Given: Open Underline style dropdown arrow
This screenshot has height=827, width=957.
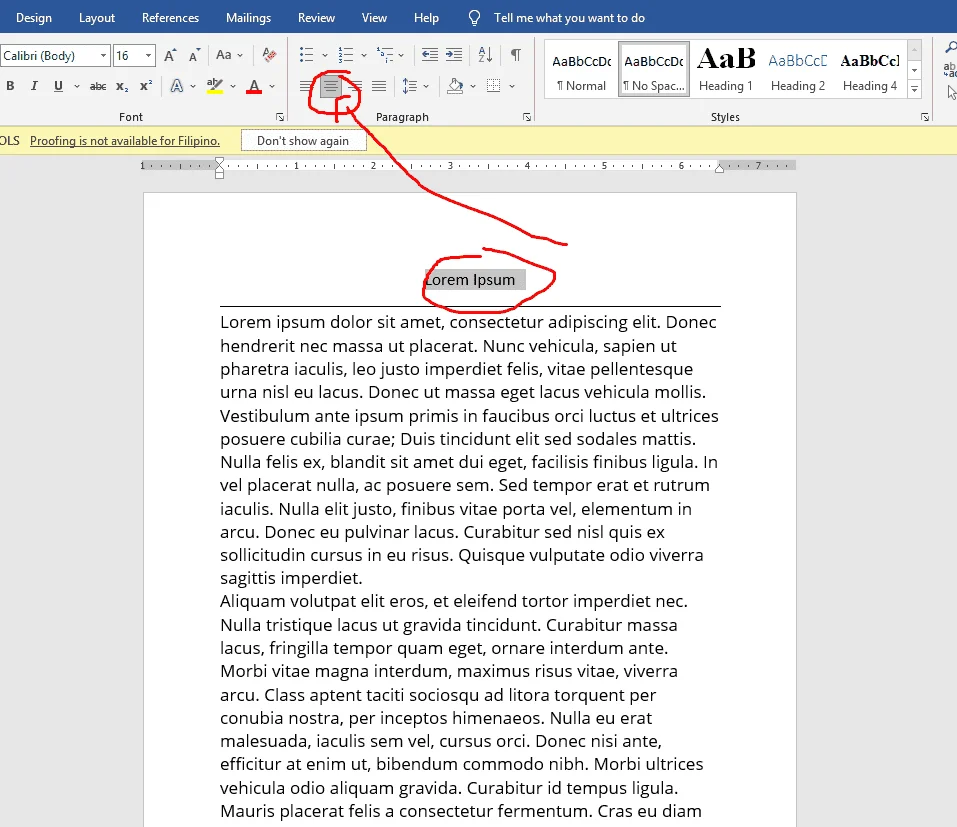Looking at the screenshot, I should click(77, 86).
